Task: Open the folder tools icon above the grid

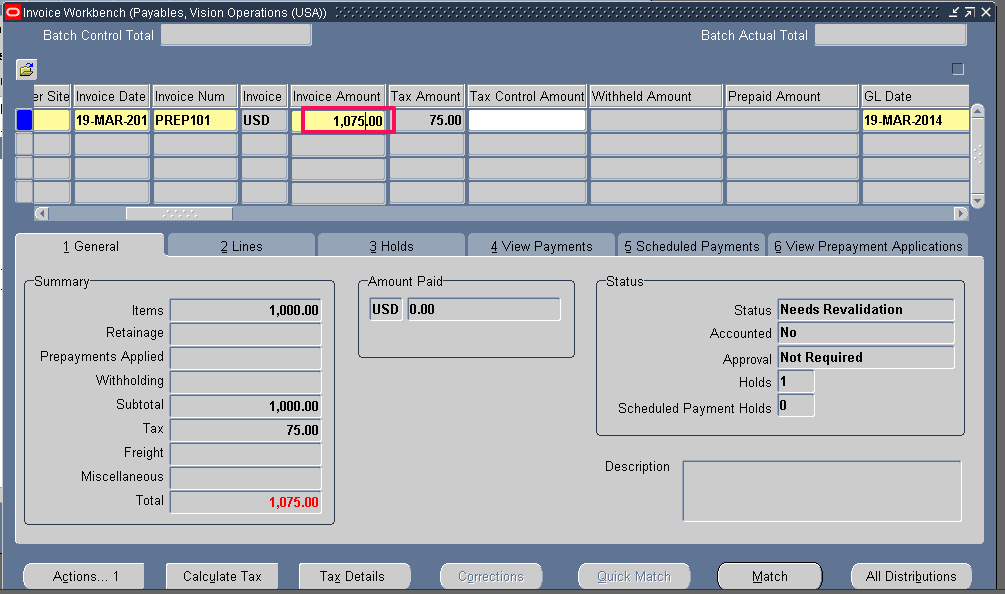Action: [26, 69]
